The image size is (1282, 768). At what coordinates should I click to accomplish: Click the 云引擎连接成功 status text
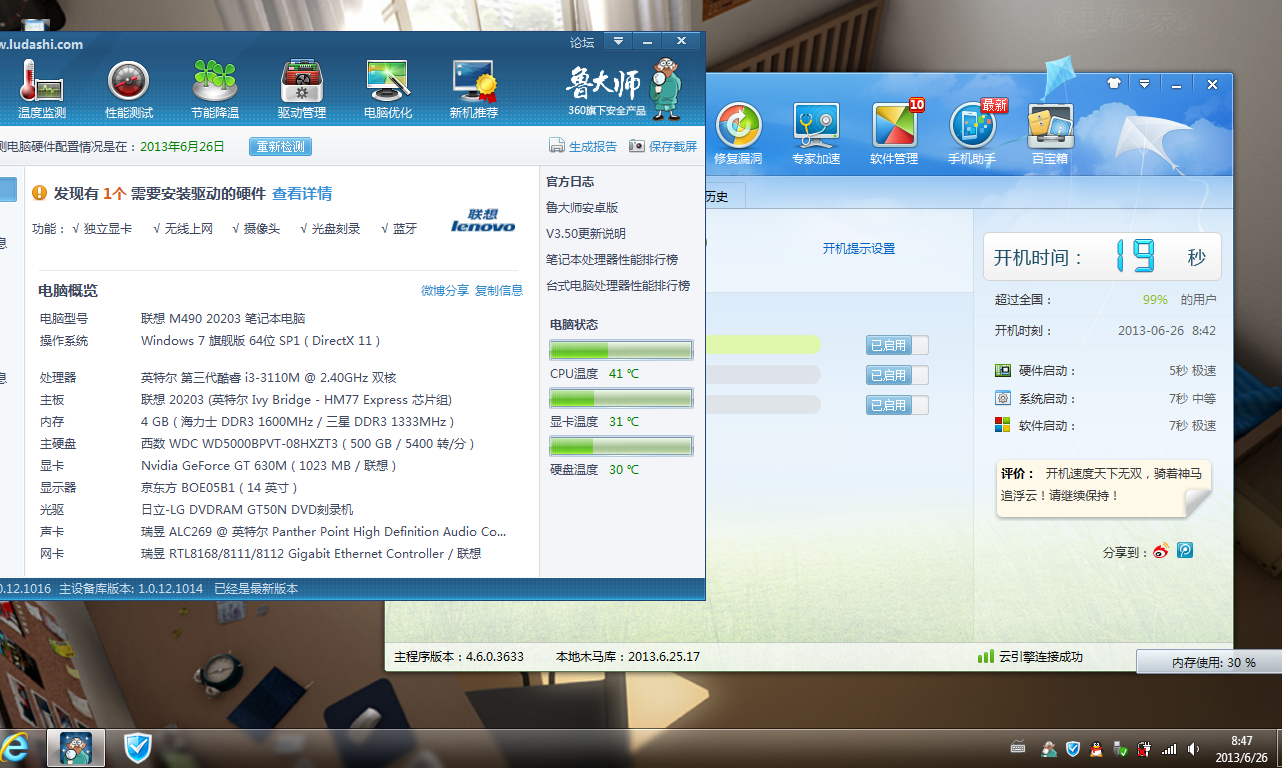click(1040, 657)
